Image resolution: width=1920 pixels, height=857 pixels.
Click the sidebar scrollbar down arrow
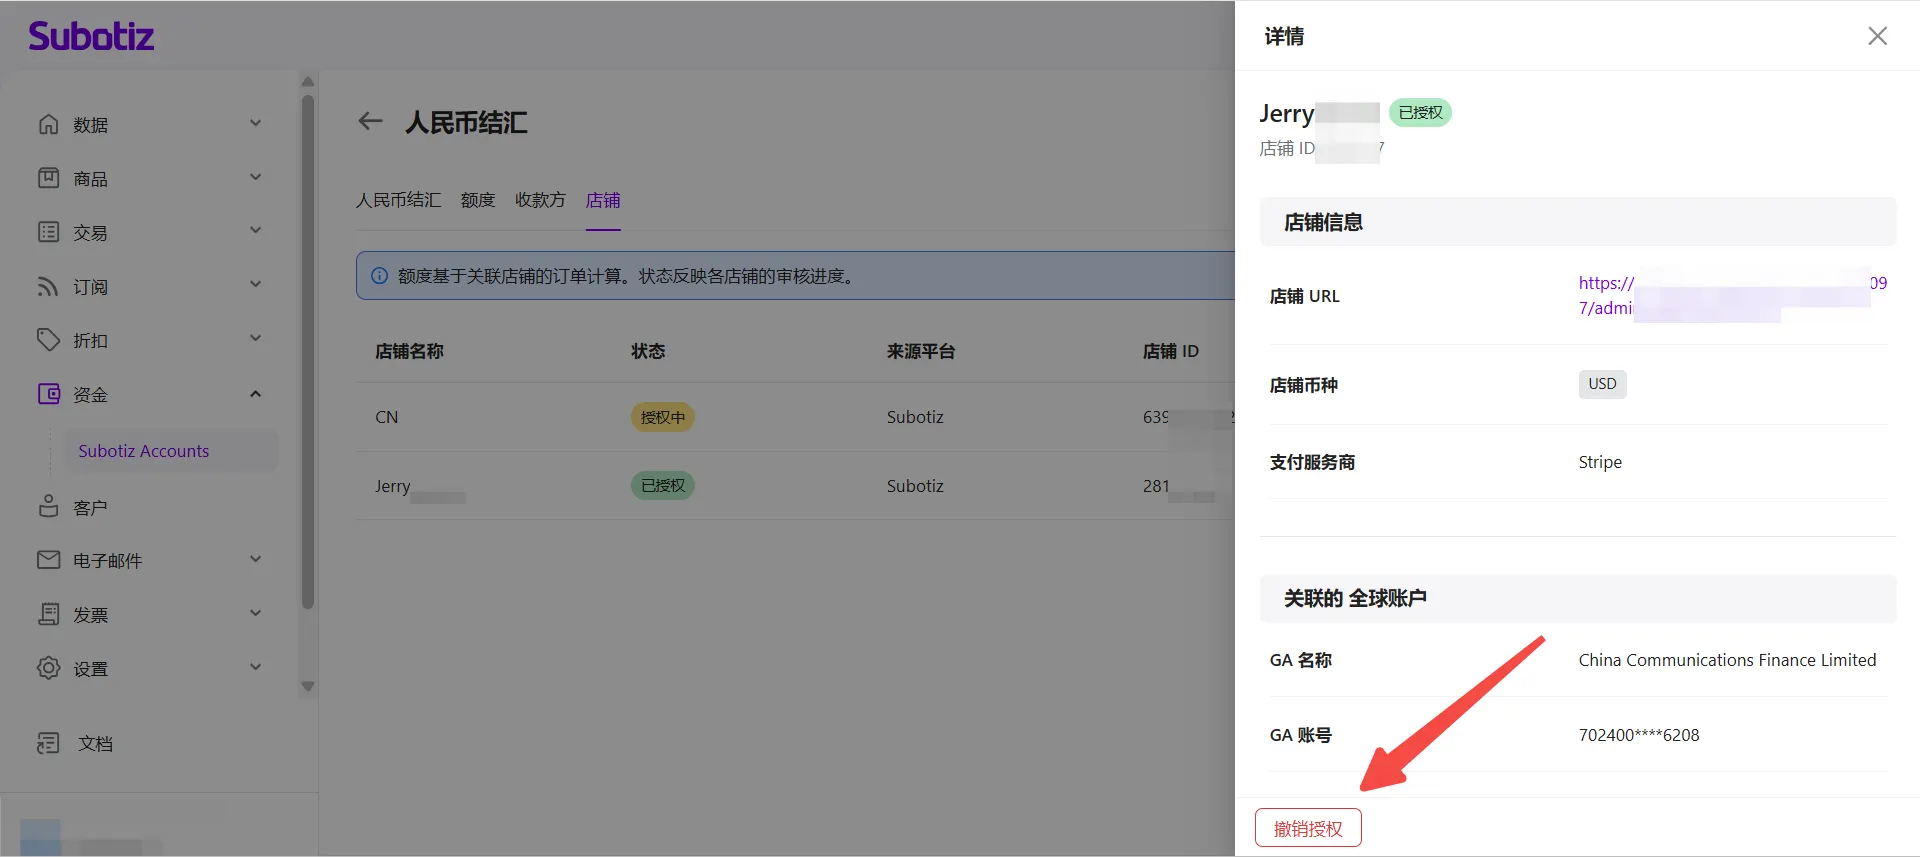(308, 687)
